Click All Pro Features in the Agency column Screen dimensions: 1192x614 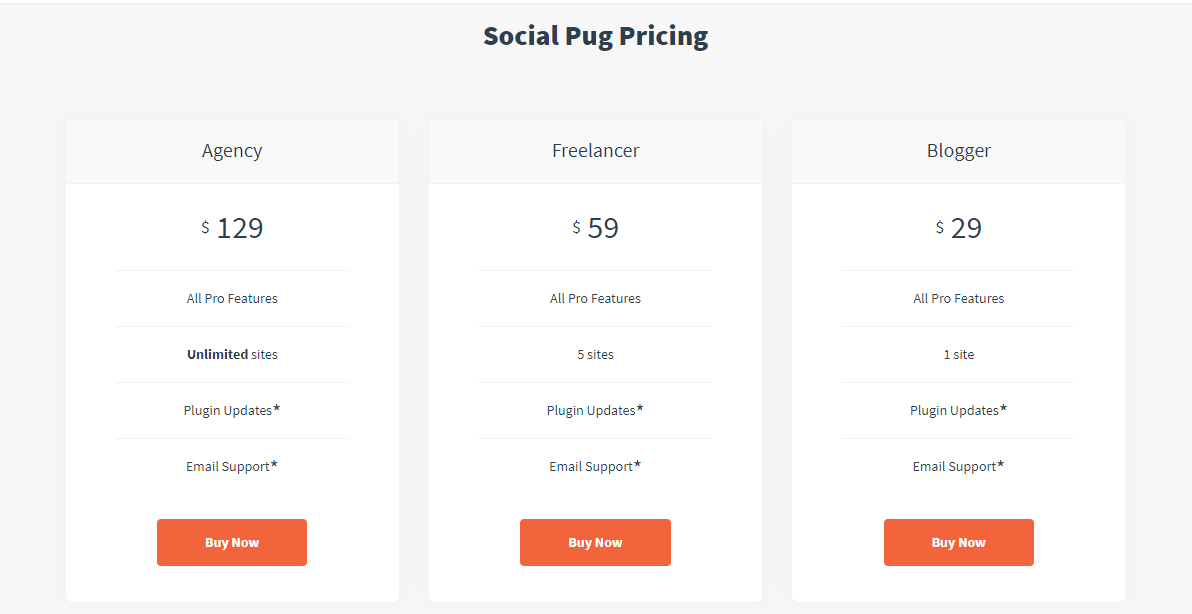tap(232, 298)
